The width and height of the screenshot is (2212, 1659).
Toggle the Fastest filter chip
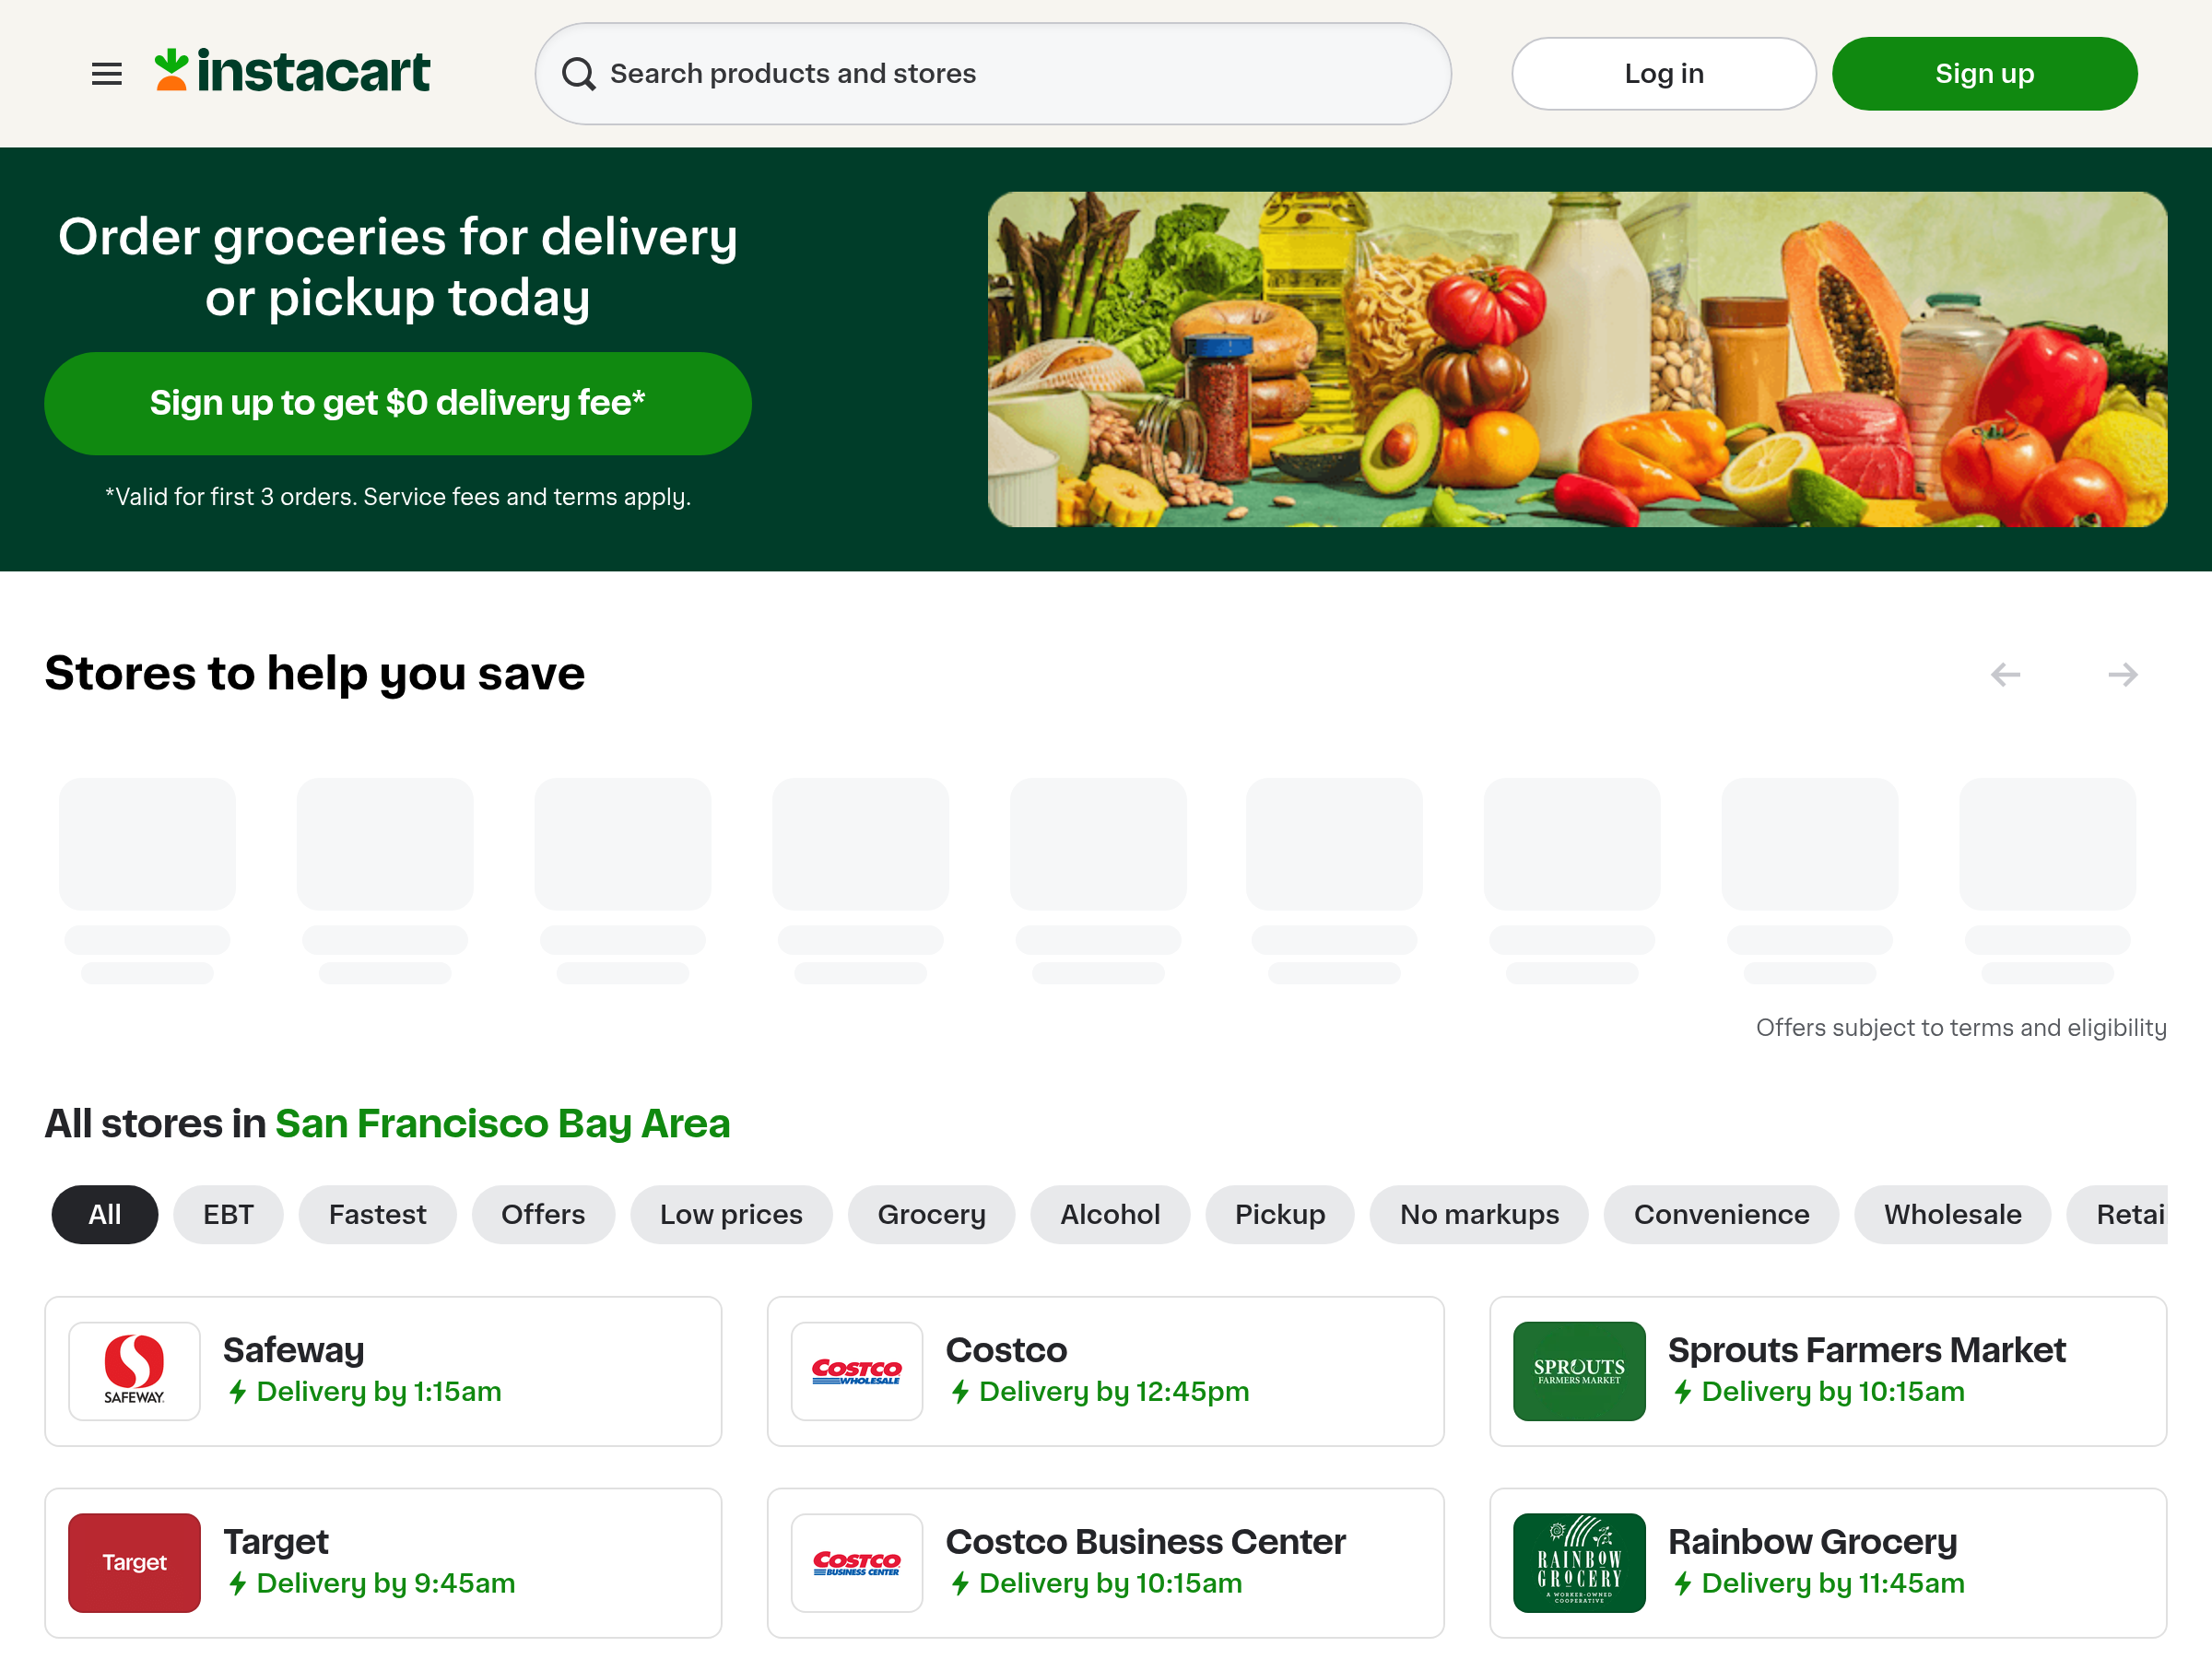[377, 1214]
